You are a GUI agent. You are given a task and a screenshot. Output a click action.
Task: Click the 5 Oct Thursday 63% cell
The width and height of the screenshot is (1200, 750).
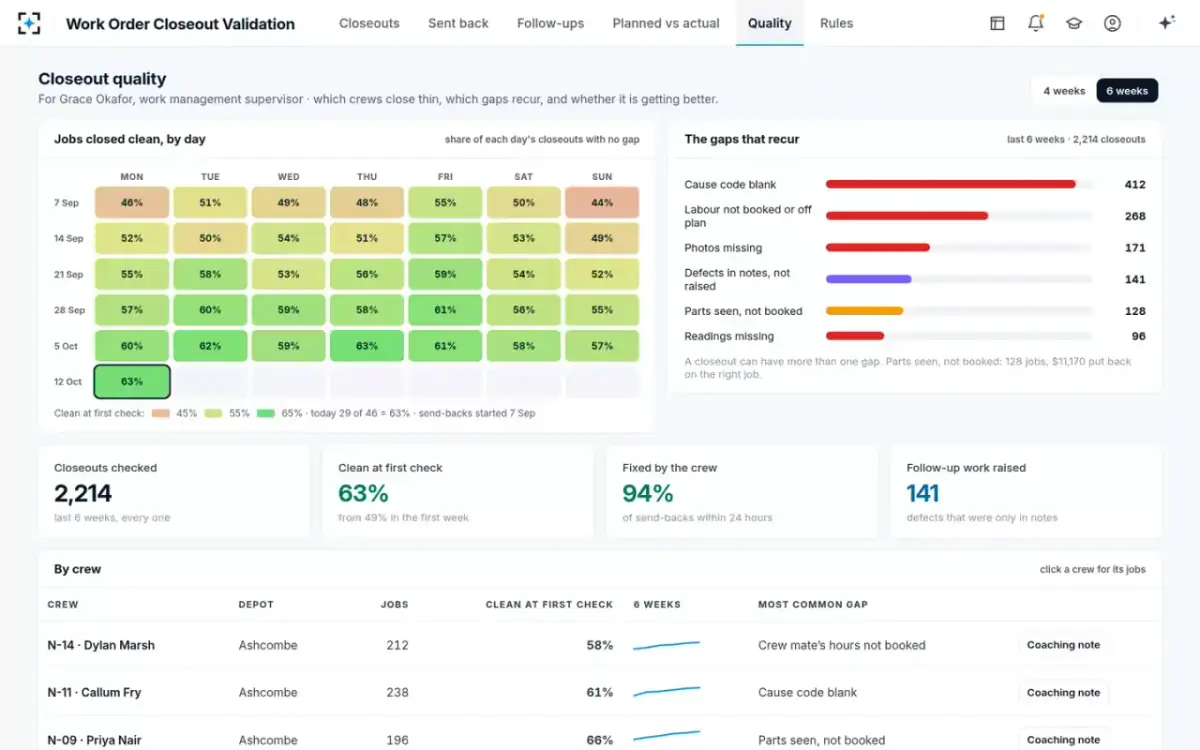(x=367, y=346)
